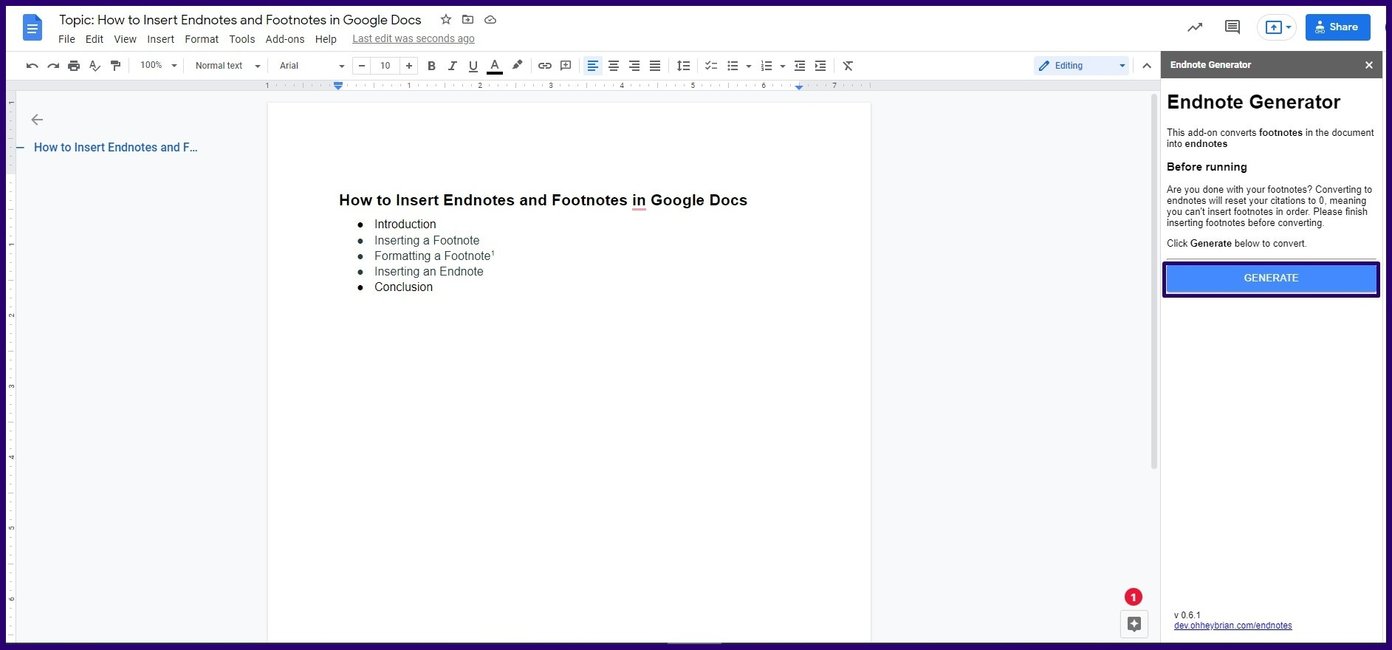The width and height of the screenshot is (1392, 650).
Task: Open the Format menu
Action: pyautogui.click(x=202, y=39)
